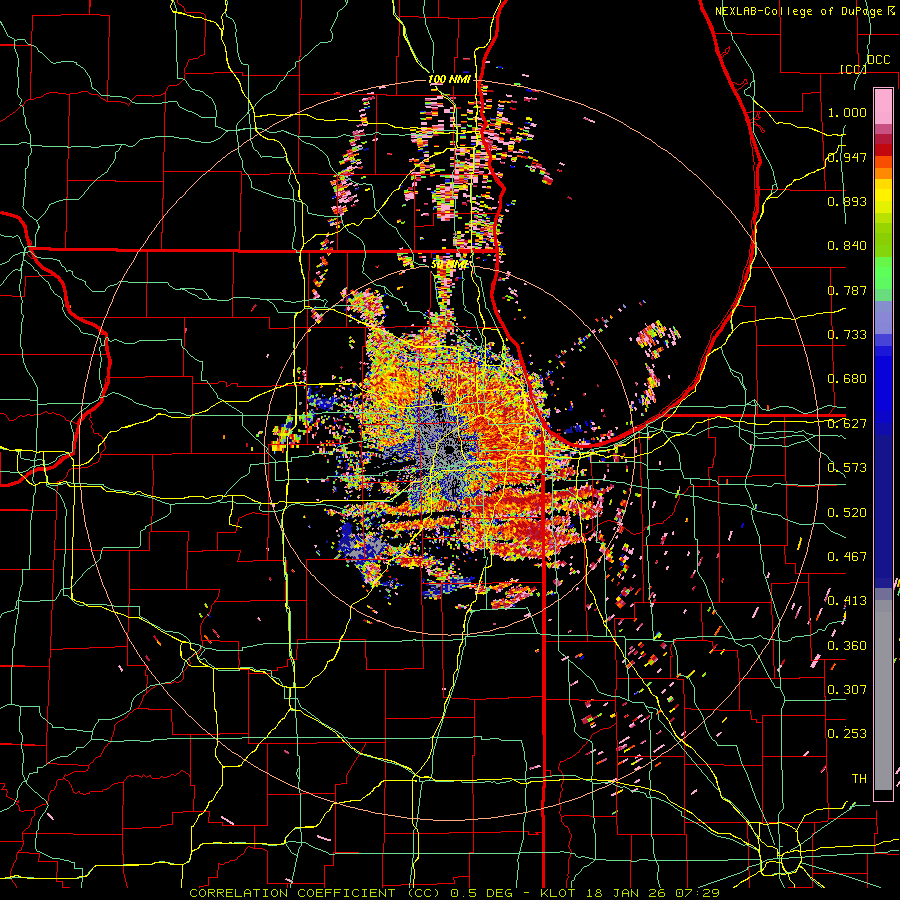
Task: Click the 0.520 scale value
Action: tap(847, 513)
